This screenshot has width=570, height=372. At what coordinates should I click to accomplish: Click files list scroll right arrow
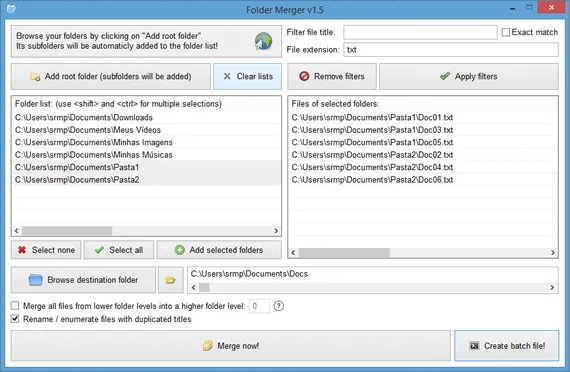(x=553, y=252)
